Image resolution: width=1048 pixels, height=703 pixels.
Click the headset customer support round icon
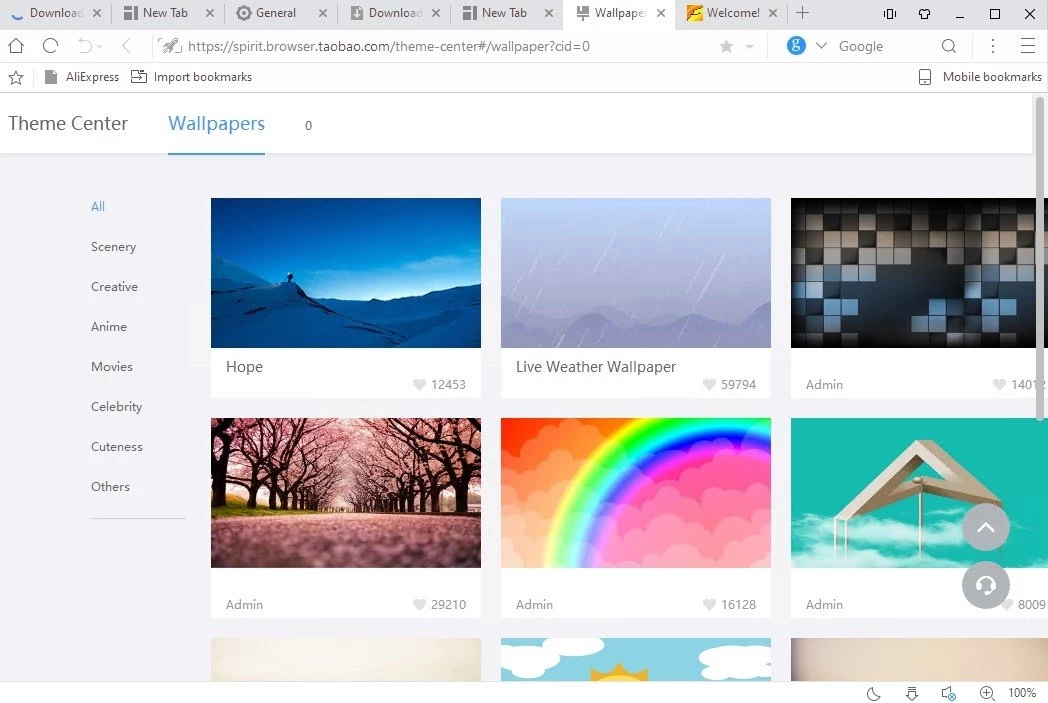pos(985,585)
